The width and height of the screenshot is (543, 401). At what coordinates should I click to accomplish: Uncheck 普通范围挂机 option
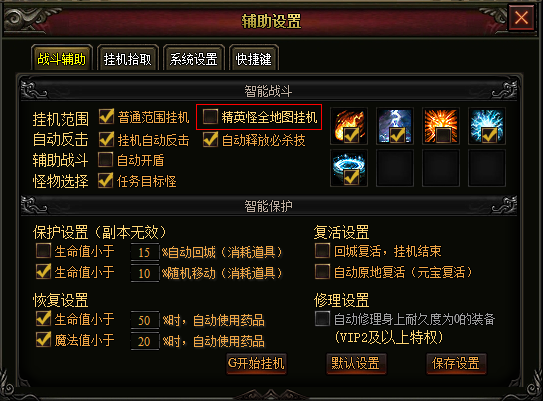coord(106,117)
